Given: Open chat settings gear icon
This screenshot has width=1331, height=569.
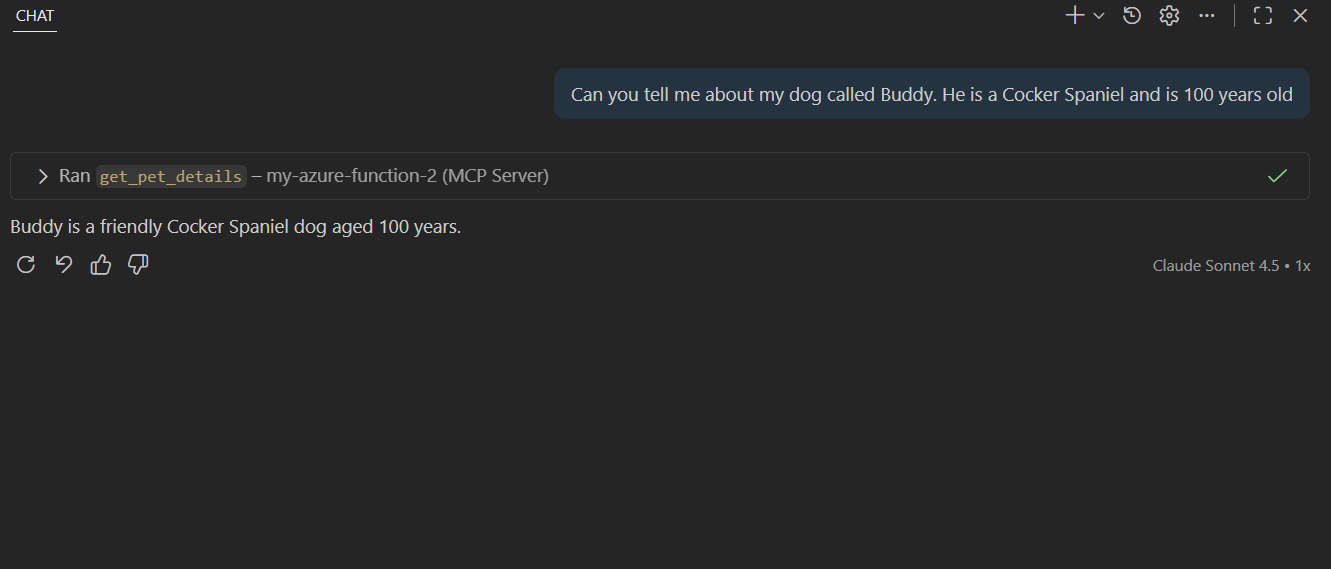Looking at the screenshot, I should [1169, 16].
